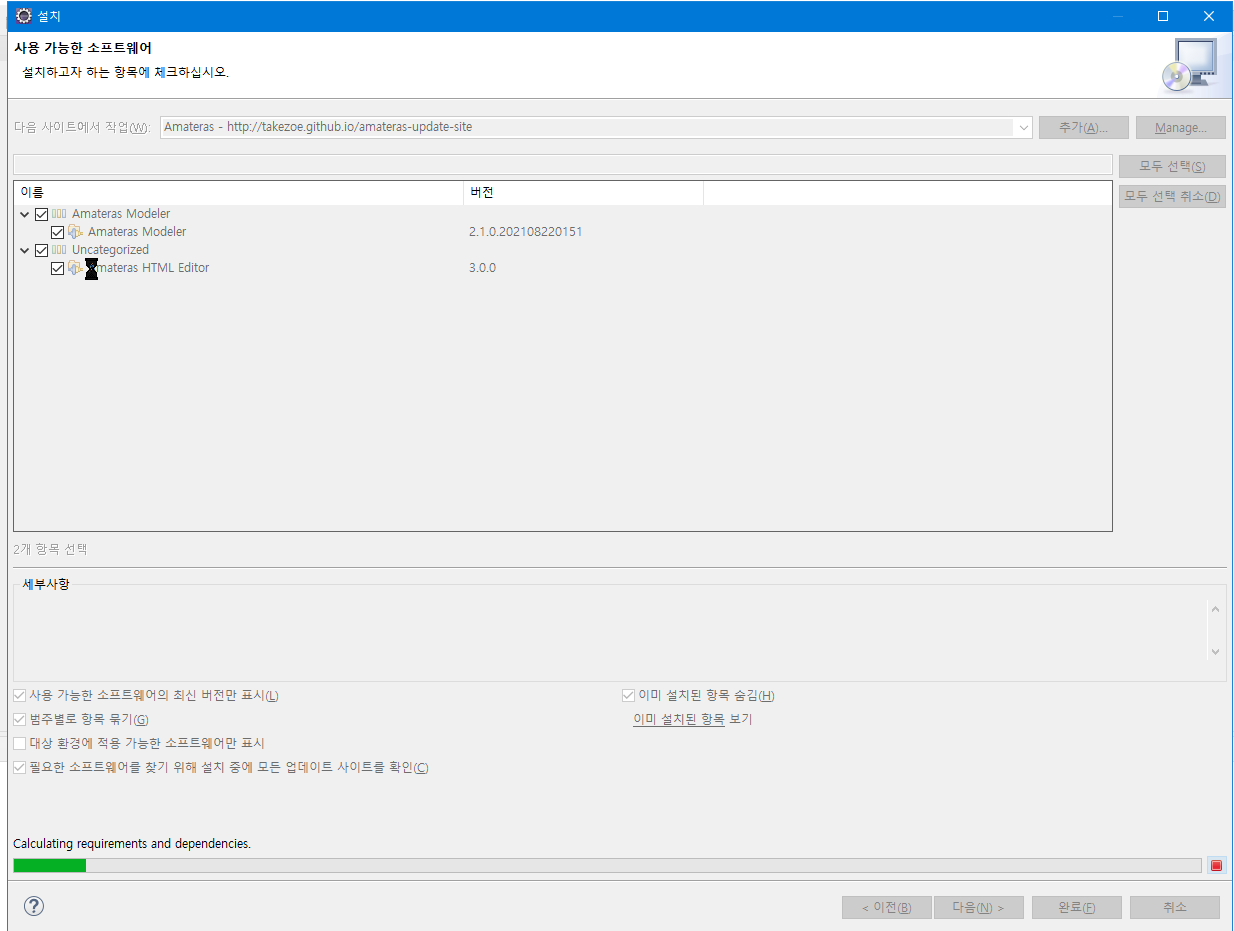Click the 버전 column header
This screenshot has height=931, width=1234.
(583, 193)
